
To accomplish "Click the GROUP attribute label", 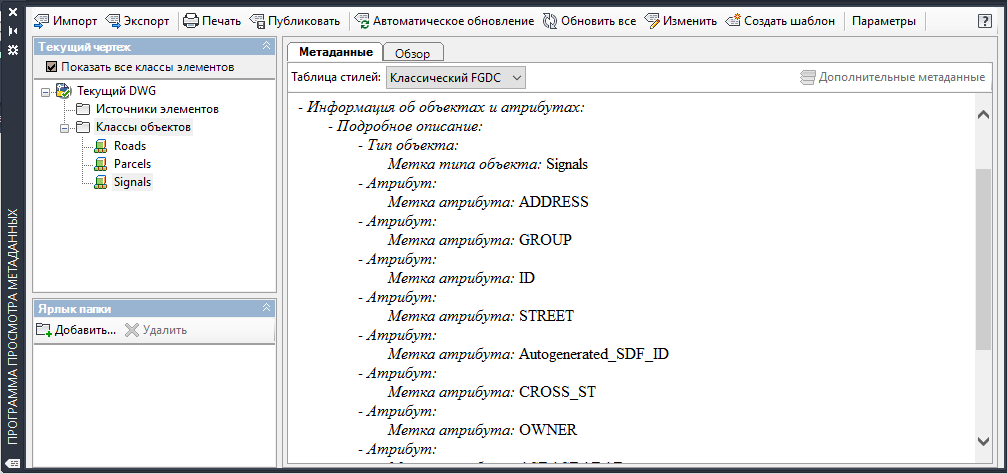I will [x=545, y=240].
